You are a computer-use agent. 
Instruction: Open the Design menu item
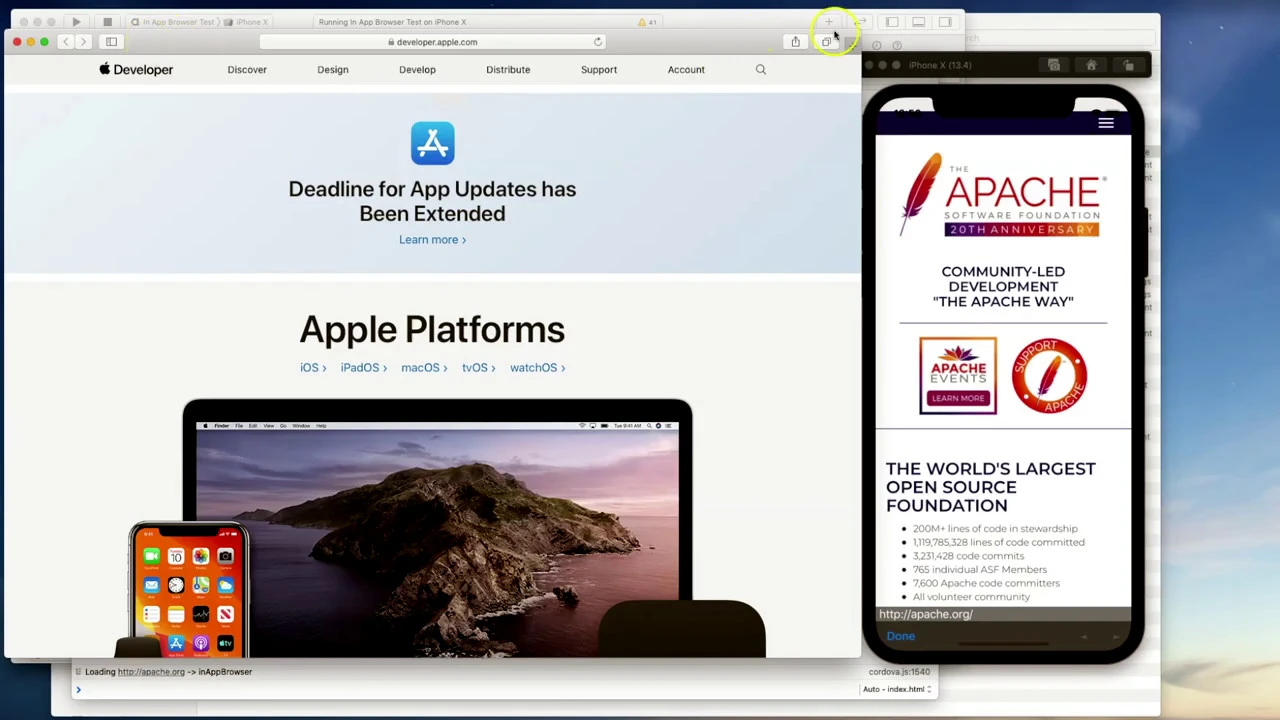[x=333, y=70]
